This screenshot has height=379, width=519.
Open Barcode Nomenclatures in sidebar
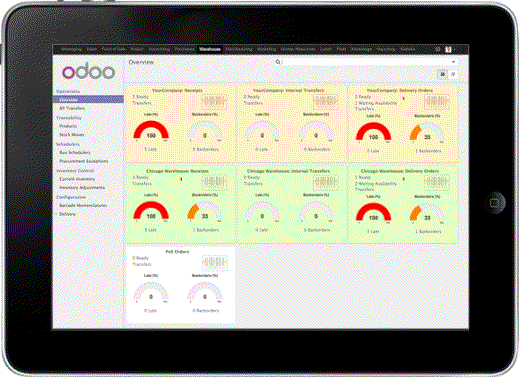point(83,205)
